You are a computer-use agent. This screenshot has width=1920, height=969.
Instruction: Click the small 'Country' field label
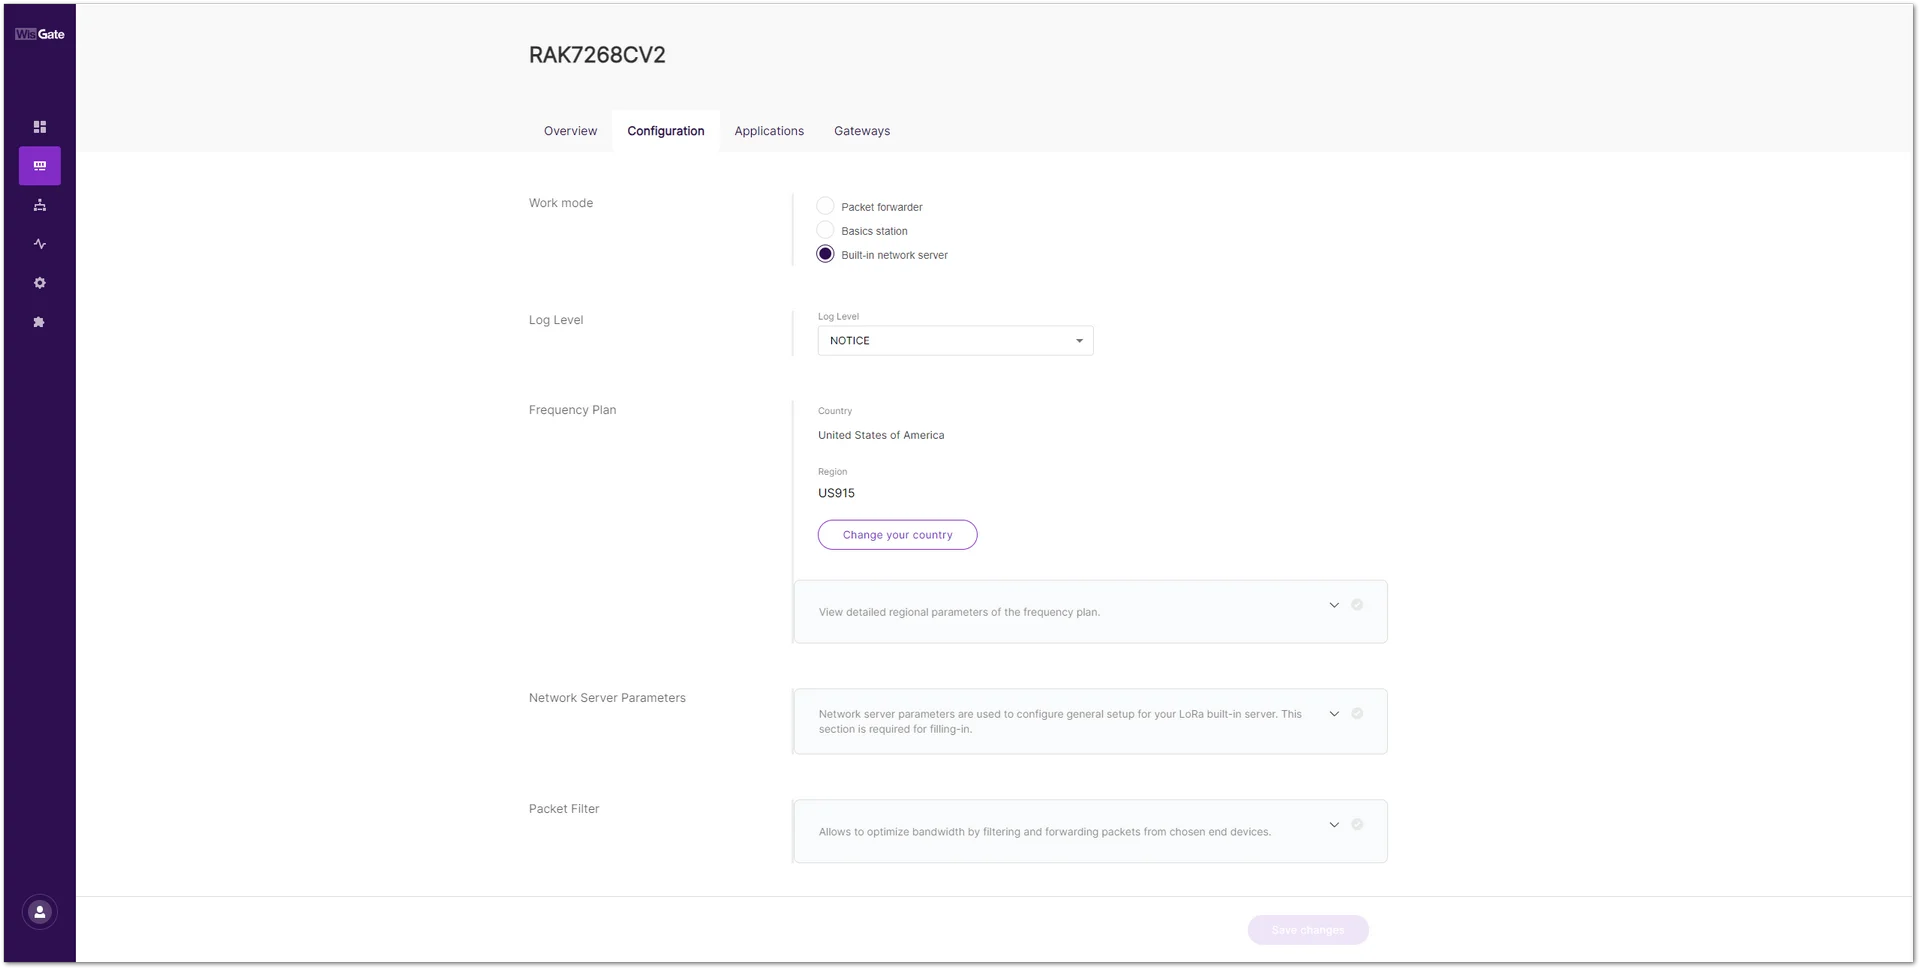[835, 411]
